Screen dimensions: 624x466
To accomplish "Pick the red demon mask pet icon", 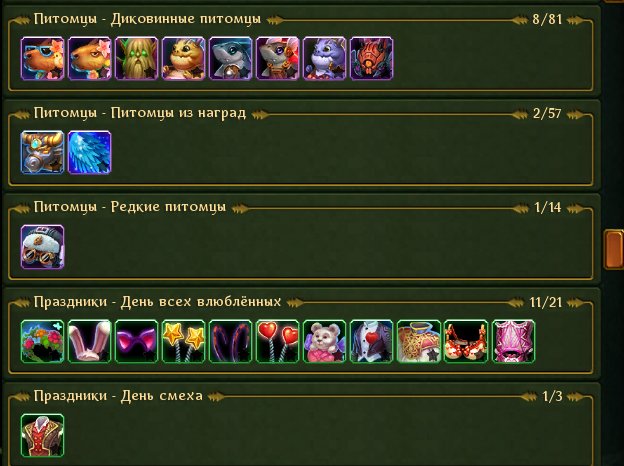I will [372, 58].
